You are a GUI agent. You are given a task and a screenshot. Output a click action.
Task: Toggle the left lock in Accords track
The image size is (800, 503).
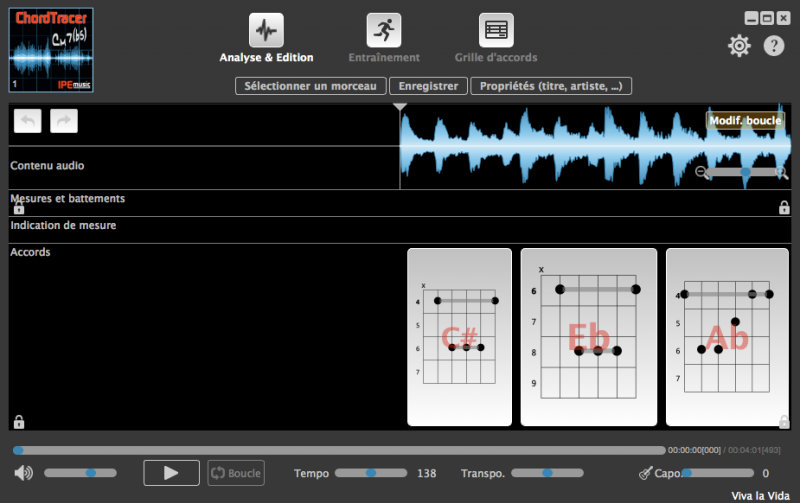click(x=19, y=422)
